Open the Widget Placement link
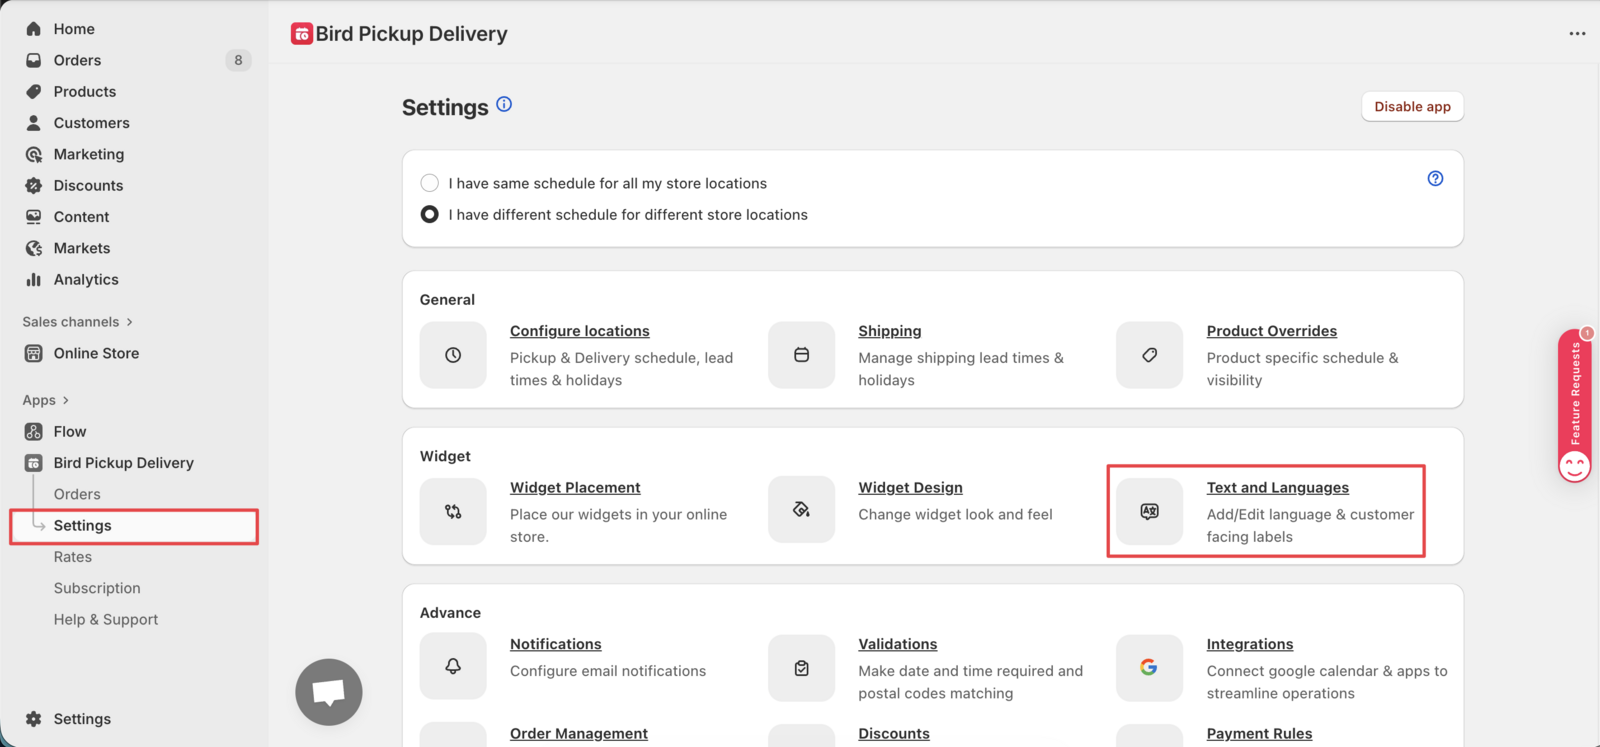Screen dimensions: 1600x747 [575, 488]
